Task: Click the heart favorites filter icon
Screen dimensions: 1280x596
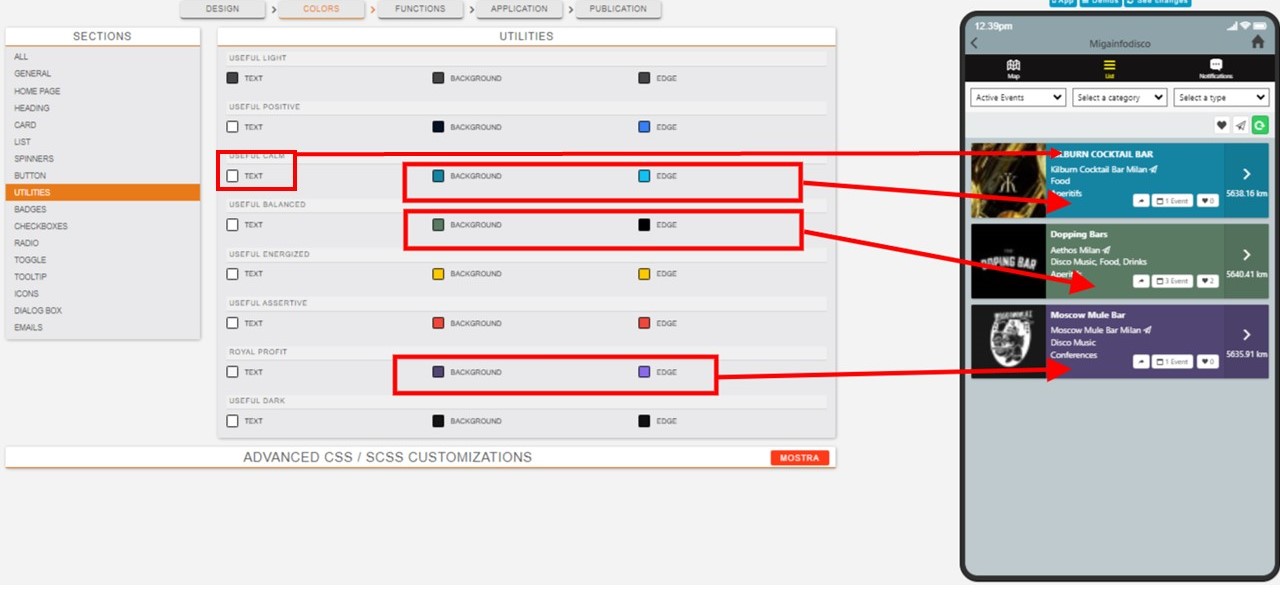Action: pos(1221,125)
